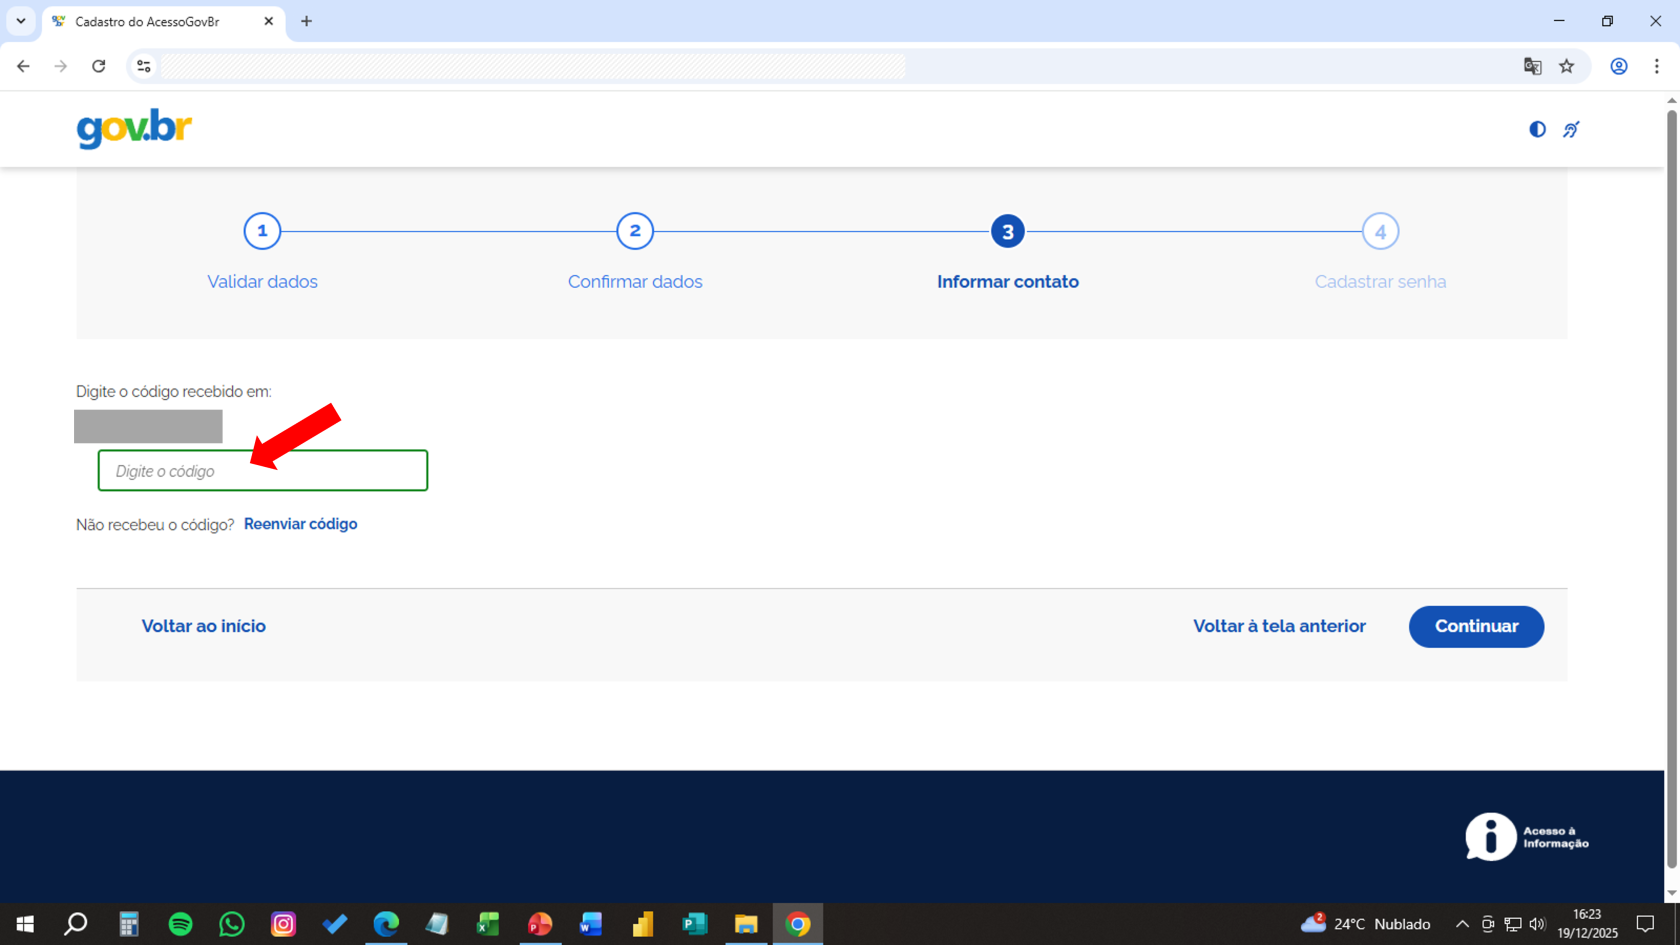Go to step 2 Confirmar dados

[x=635, y=232]
